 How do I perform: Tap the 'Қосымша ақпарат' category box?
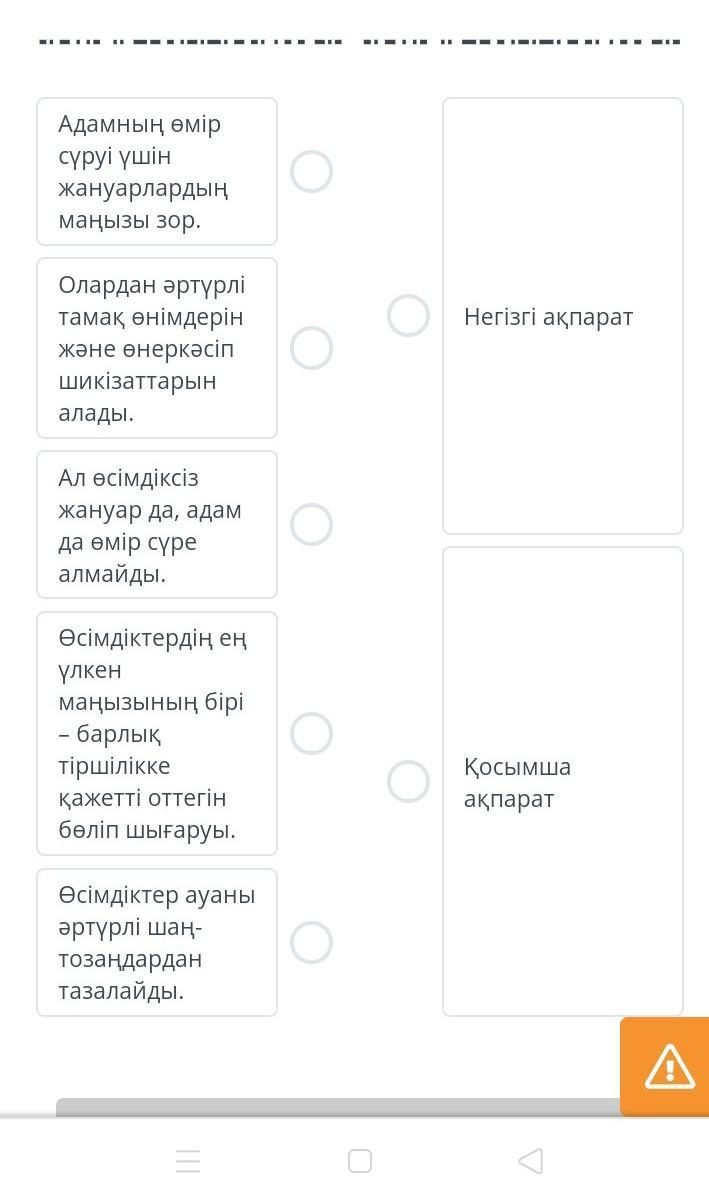(562, 782)
